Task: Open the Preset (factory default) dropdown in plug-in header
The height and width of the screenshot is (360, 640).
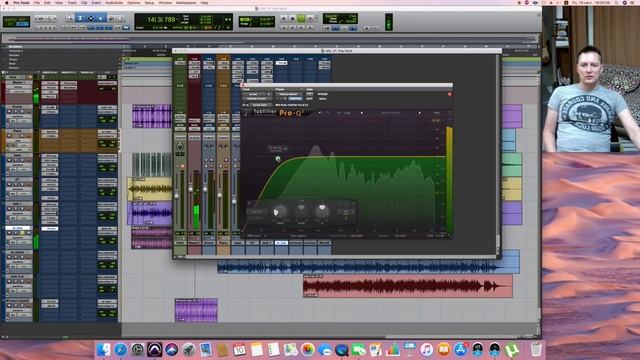Action: click(289, 94)
